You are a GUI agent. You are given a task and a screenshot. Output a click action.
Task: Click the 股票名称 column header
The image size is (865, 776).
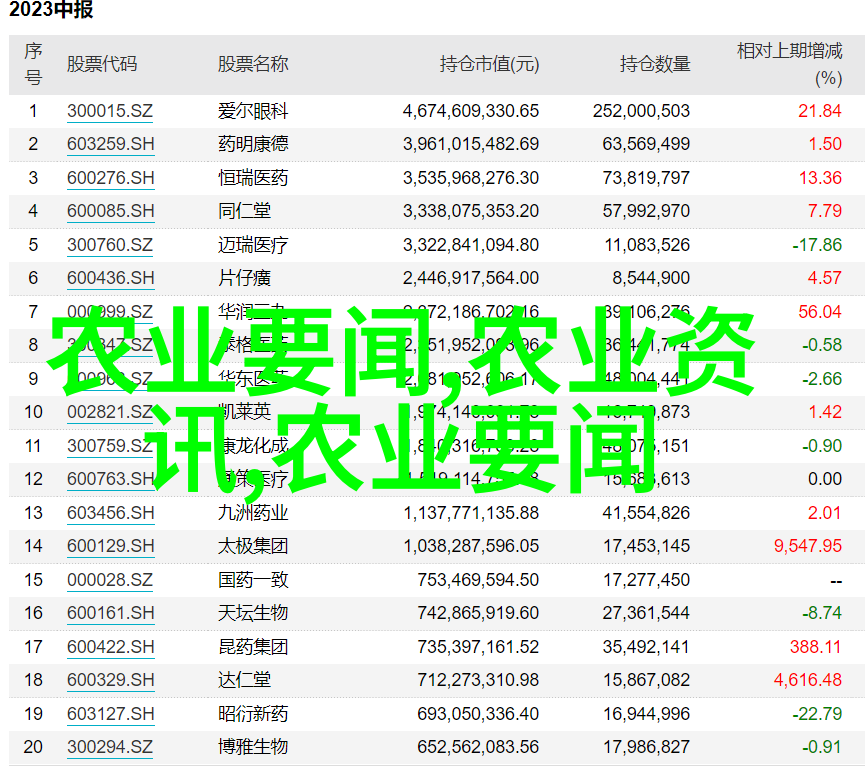point(253,64)
